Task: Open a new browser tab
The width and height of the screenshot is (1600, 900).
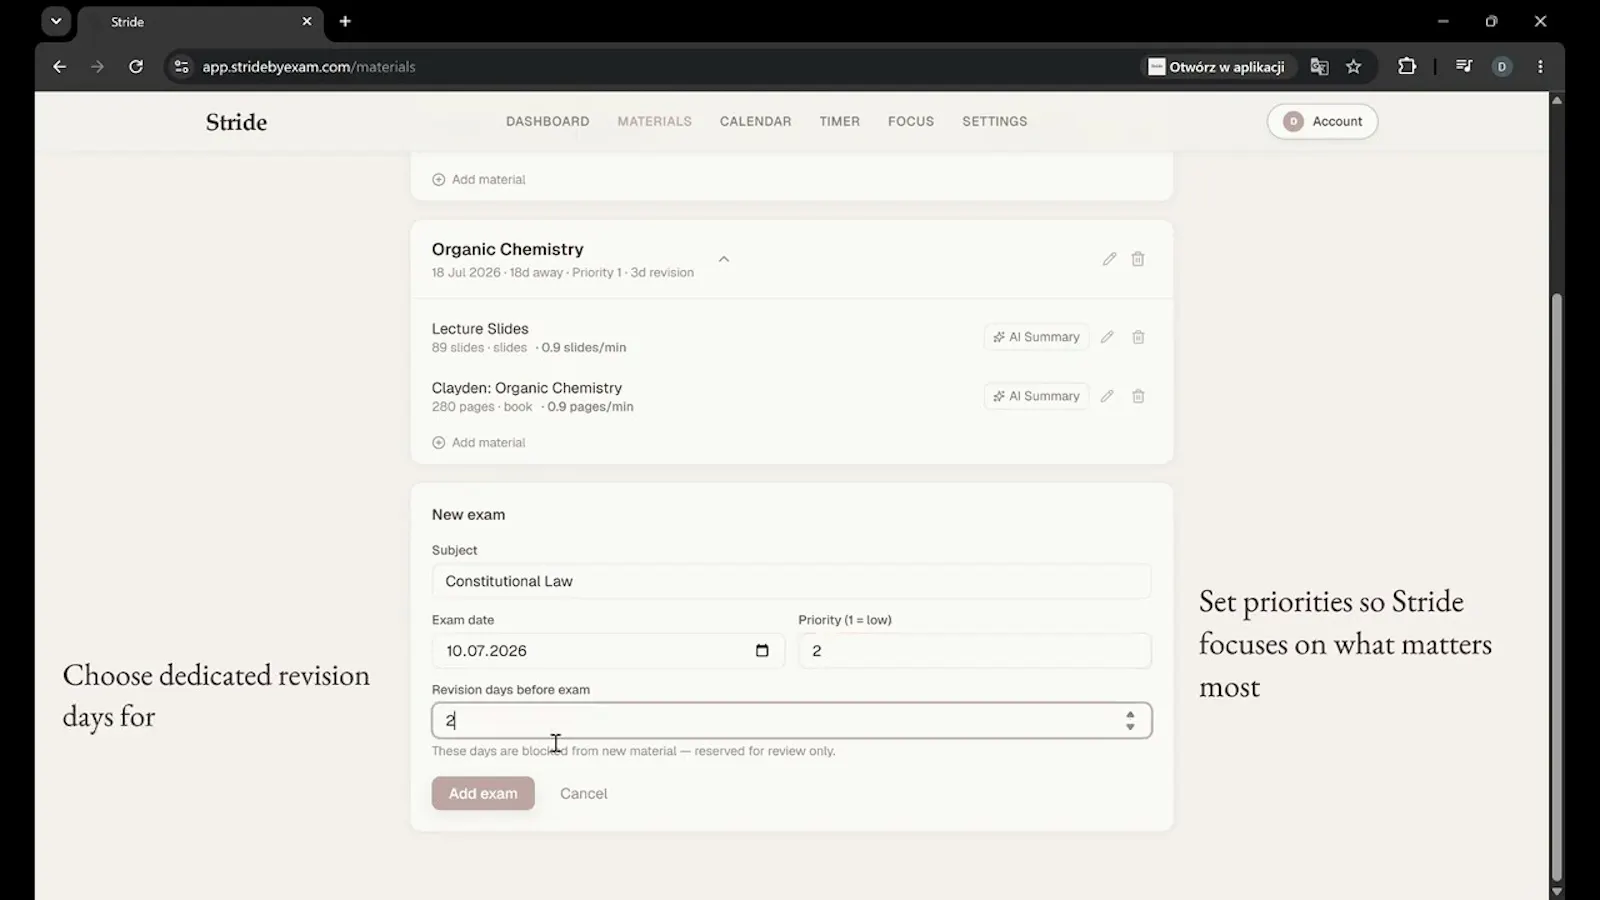Action: (345, 21)
